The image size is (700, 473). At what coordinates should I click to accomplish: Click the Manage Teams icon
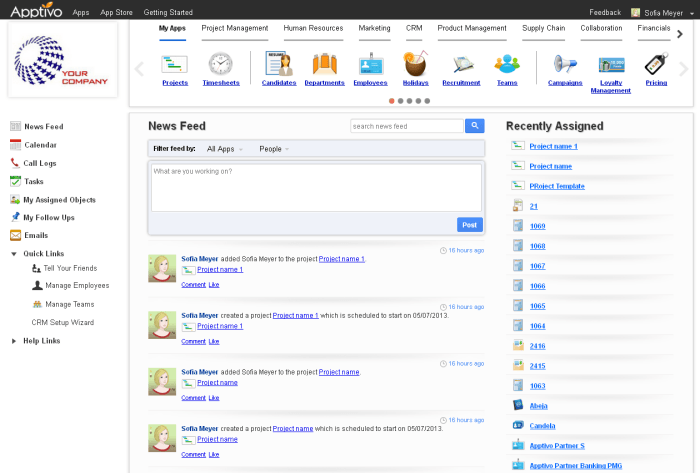[x=37, y=304]
